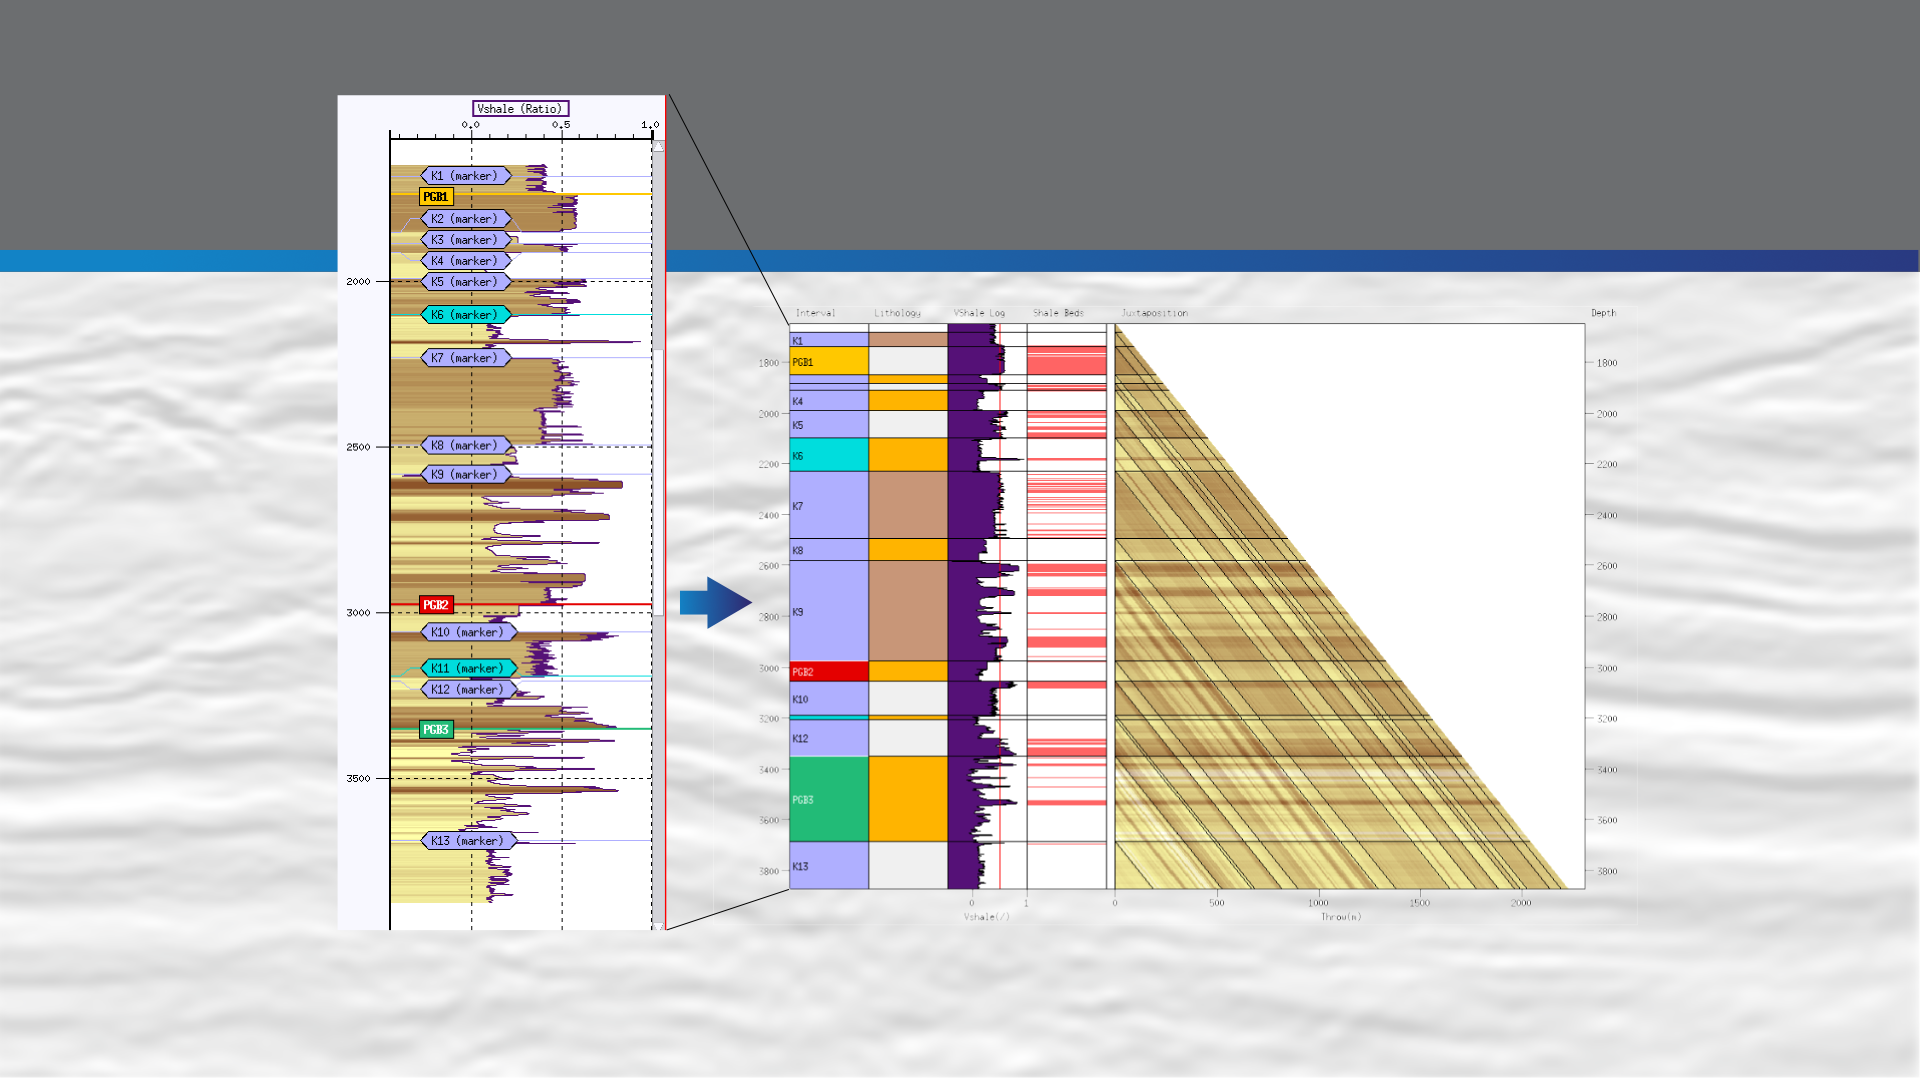Click the Shale Beds column header
The height and width of the screenshot is (1080, 1920).
(x=1058, y=313)
